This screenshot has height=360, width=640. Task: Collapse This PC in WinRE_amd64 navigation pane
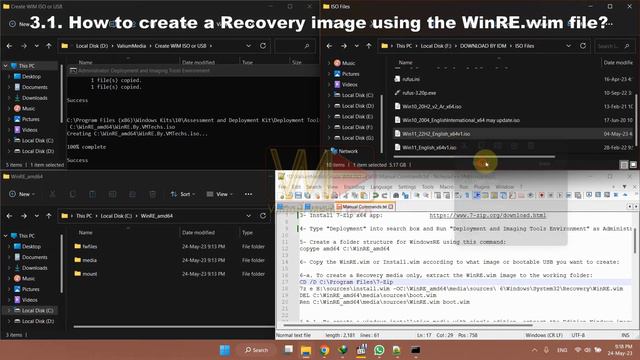[x=5, y=236]
